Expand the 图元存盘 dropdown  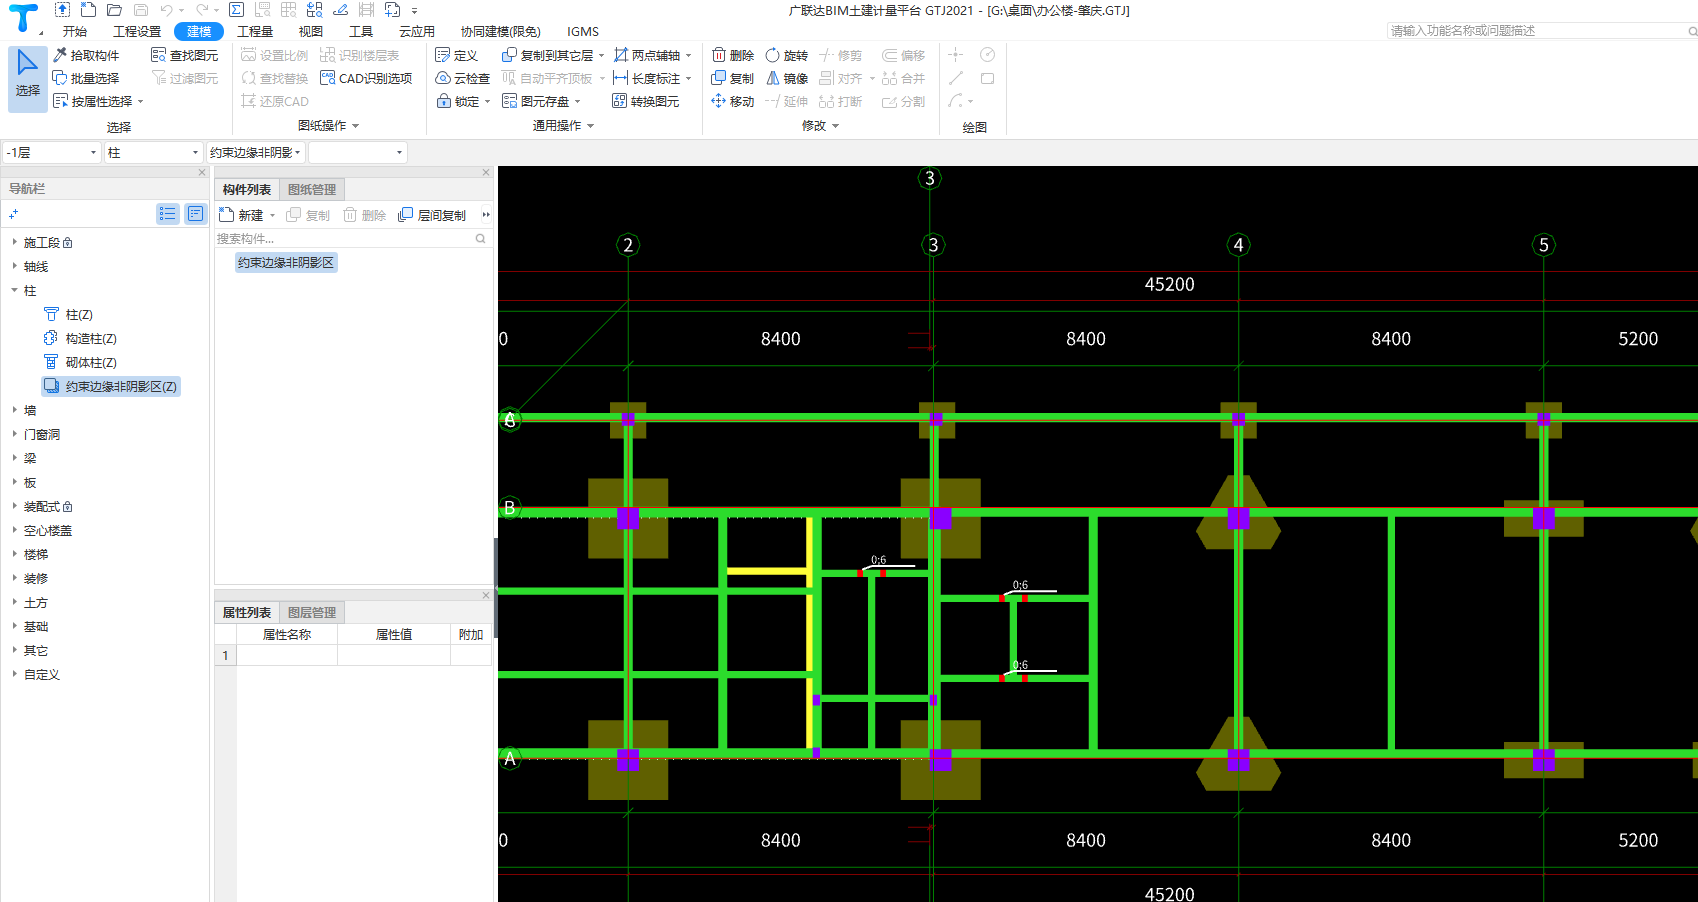577,101
